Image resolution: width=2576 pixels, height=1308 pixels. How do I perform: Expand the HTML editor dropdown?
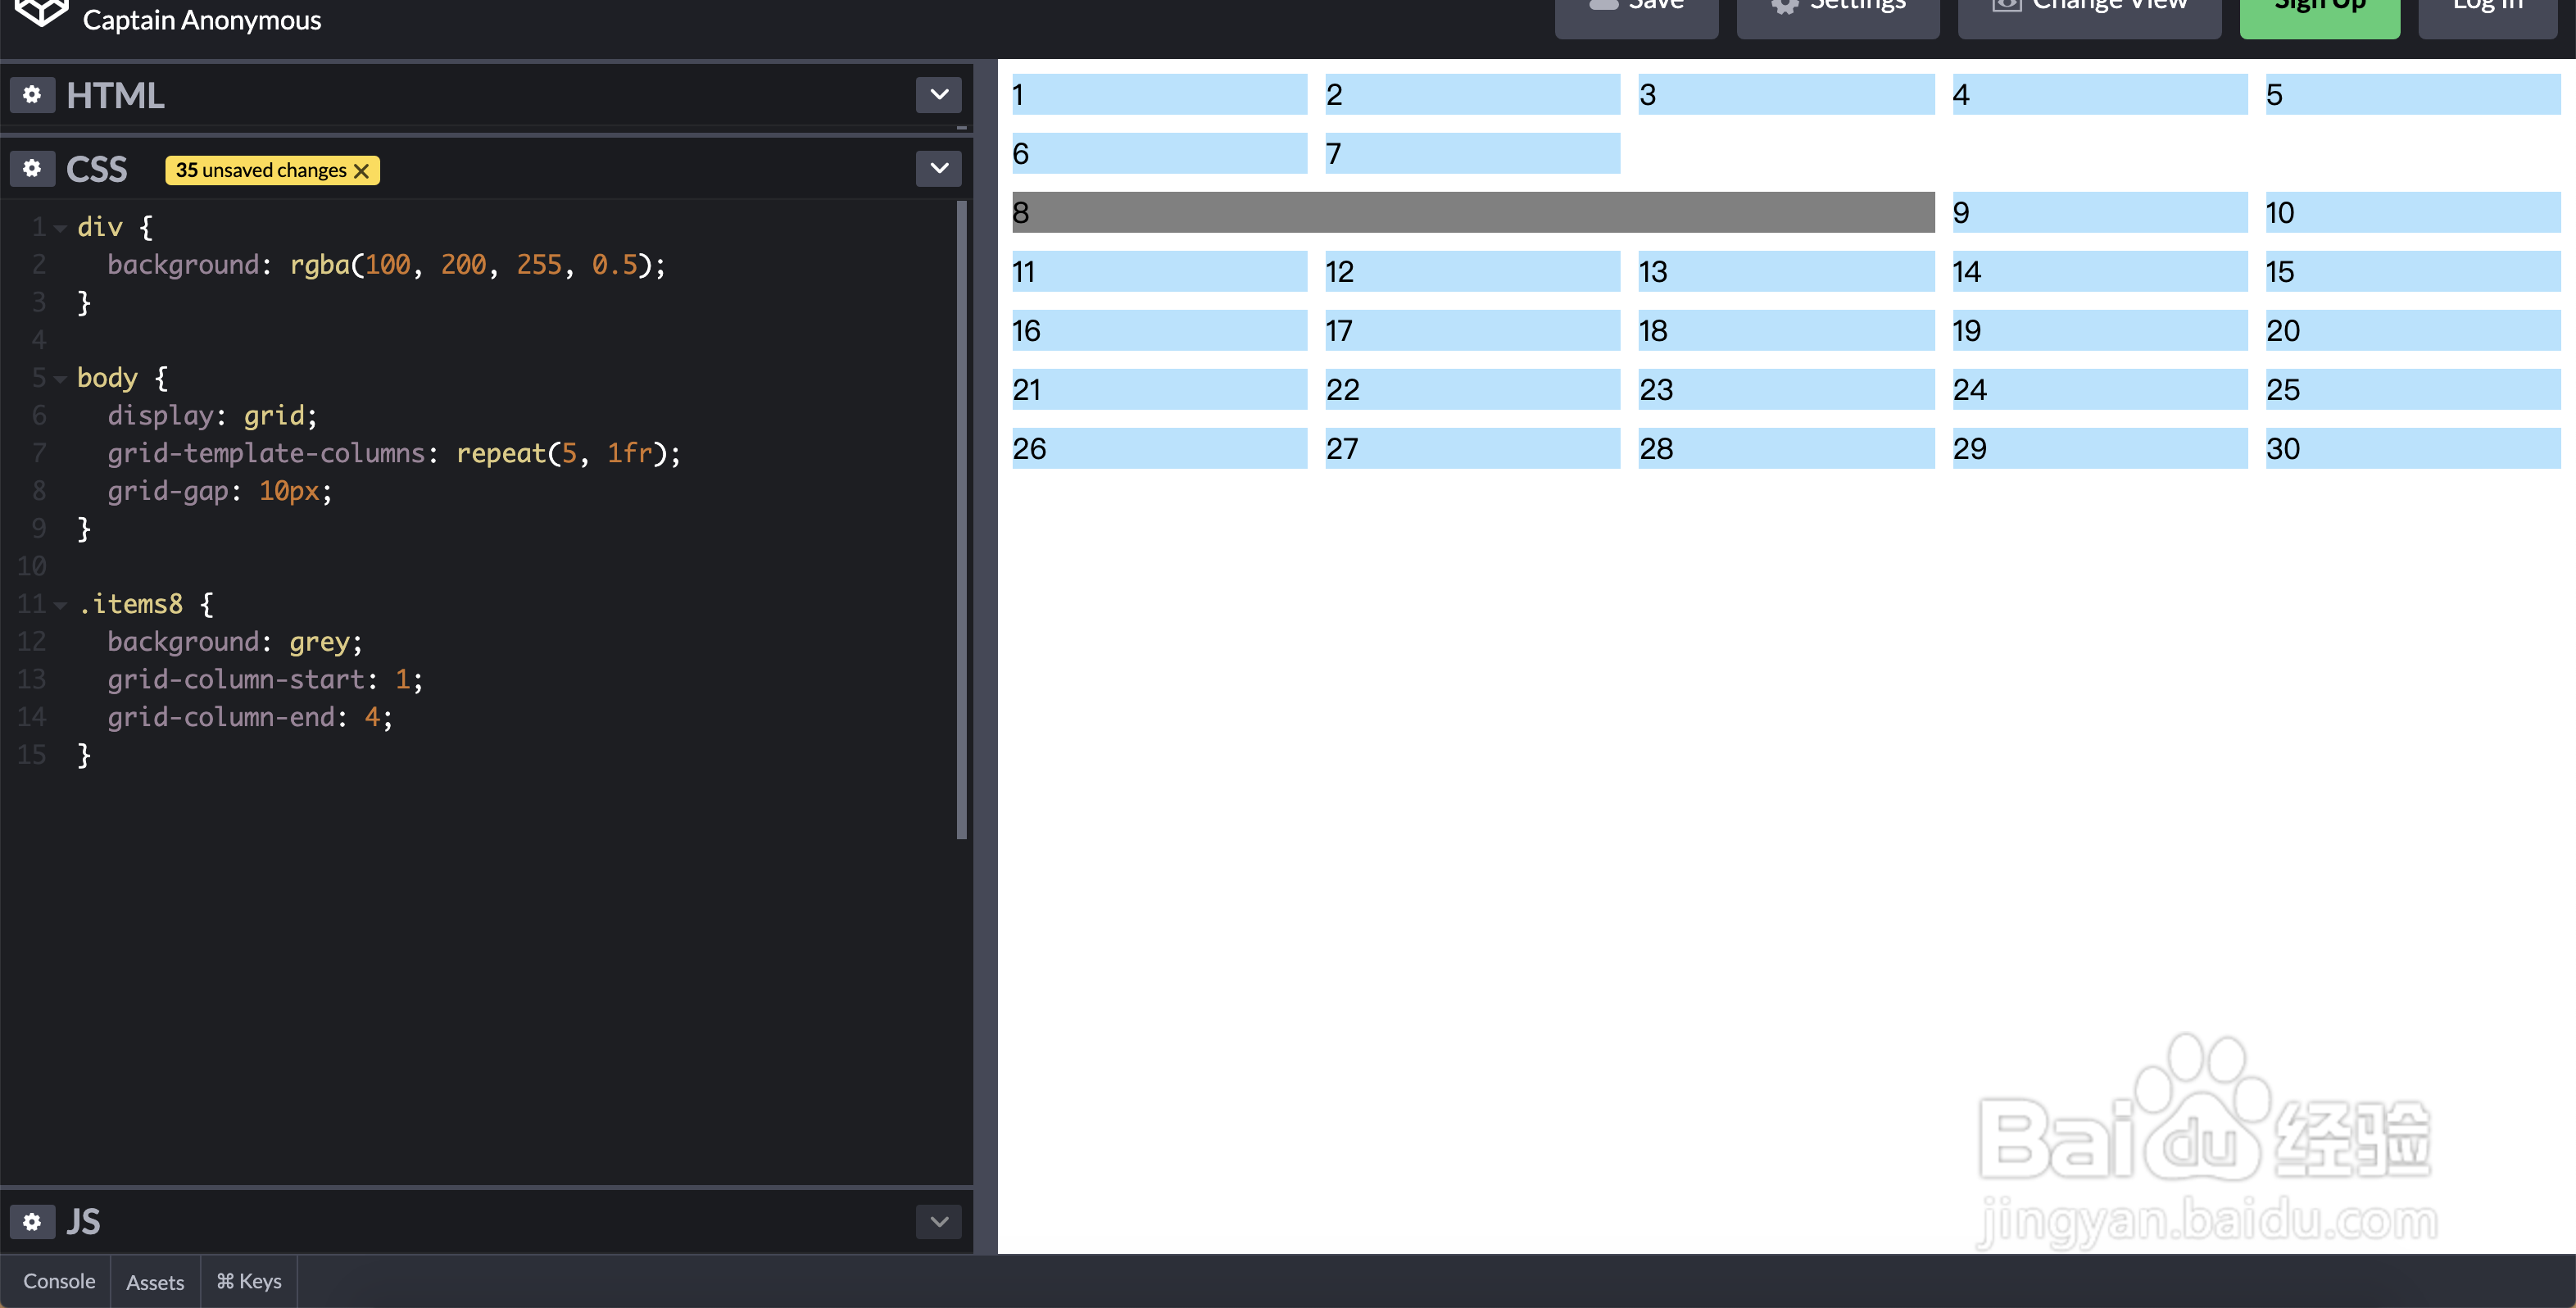(938, 95)
